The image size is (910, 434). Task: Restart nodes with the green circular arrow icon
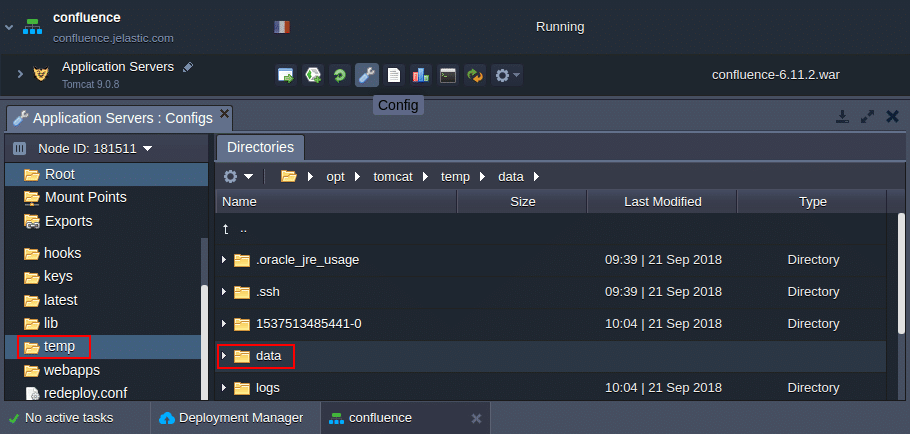[x=340, y=75]
